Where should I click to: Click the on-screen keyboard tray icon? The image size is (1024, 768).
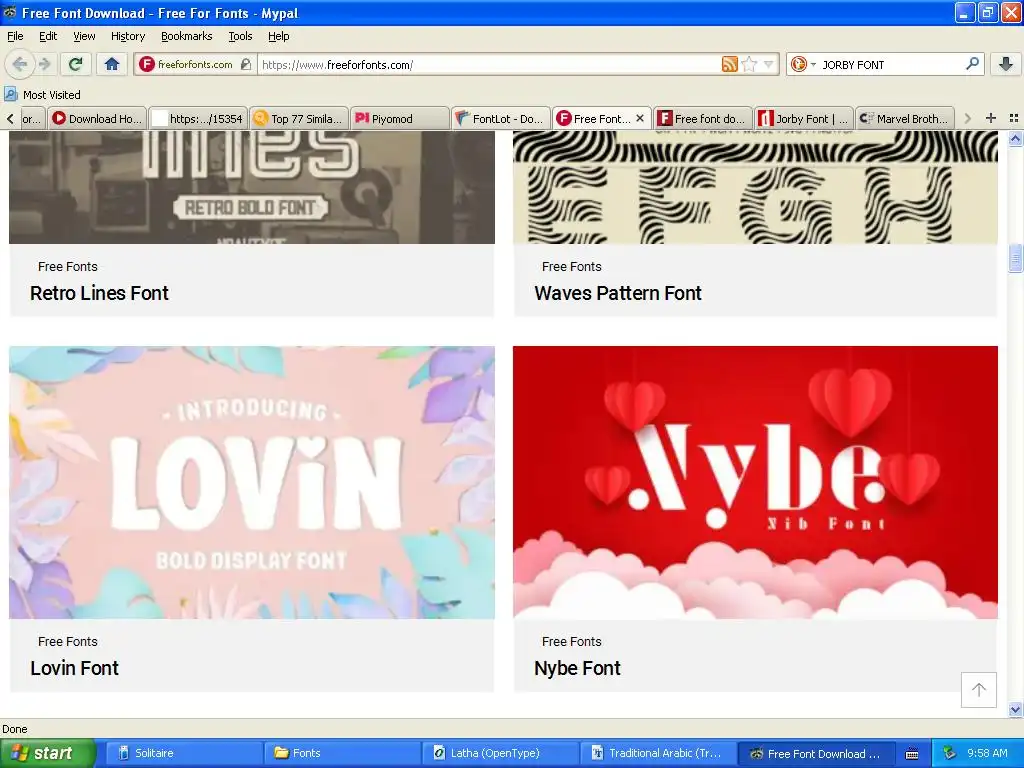point(912,754)
